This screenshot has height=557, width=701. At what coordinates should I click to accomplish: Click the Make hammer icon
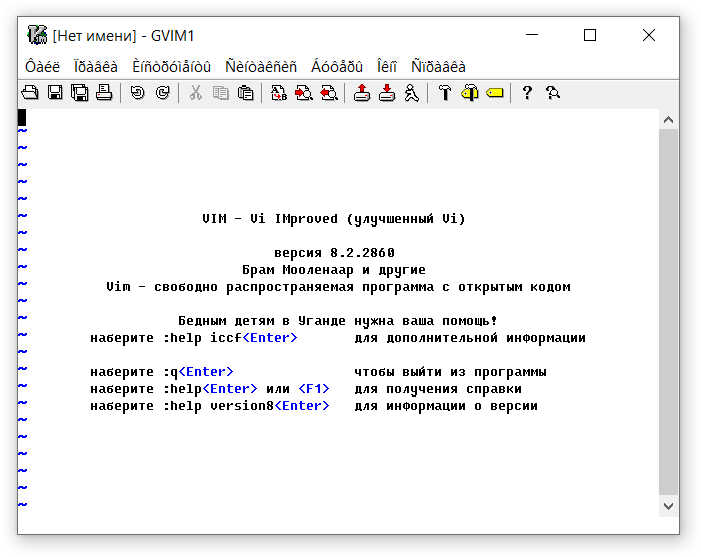pyautogui.click(x=445, y=93)
